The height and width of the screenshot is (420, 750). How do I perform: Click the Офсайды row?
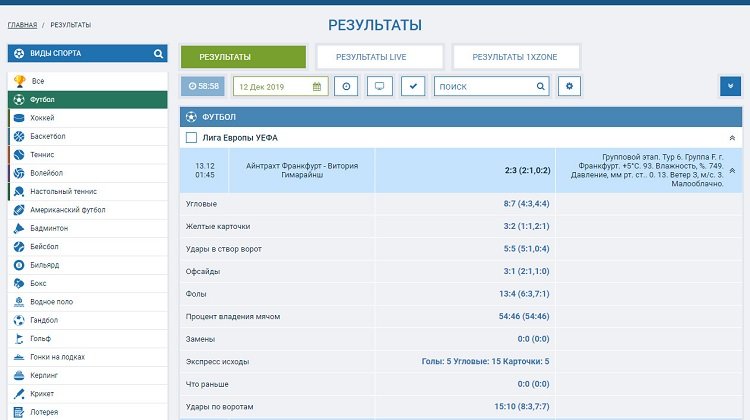(x=461, y=271)
